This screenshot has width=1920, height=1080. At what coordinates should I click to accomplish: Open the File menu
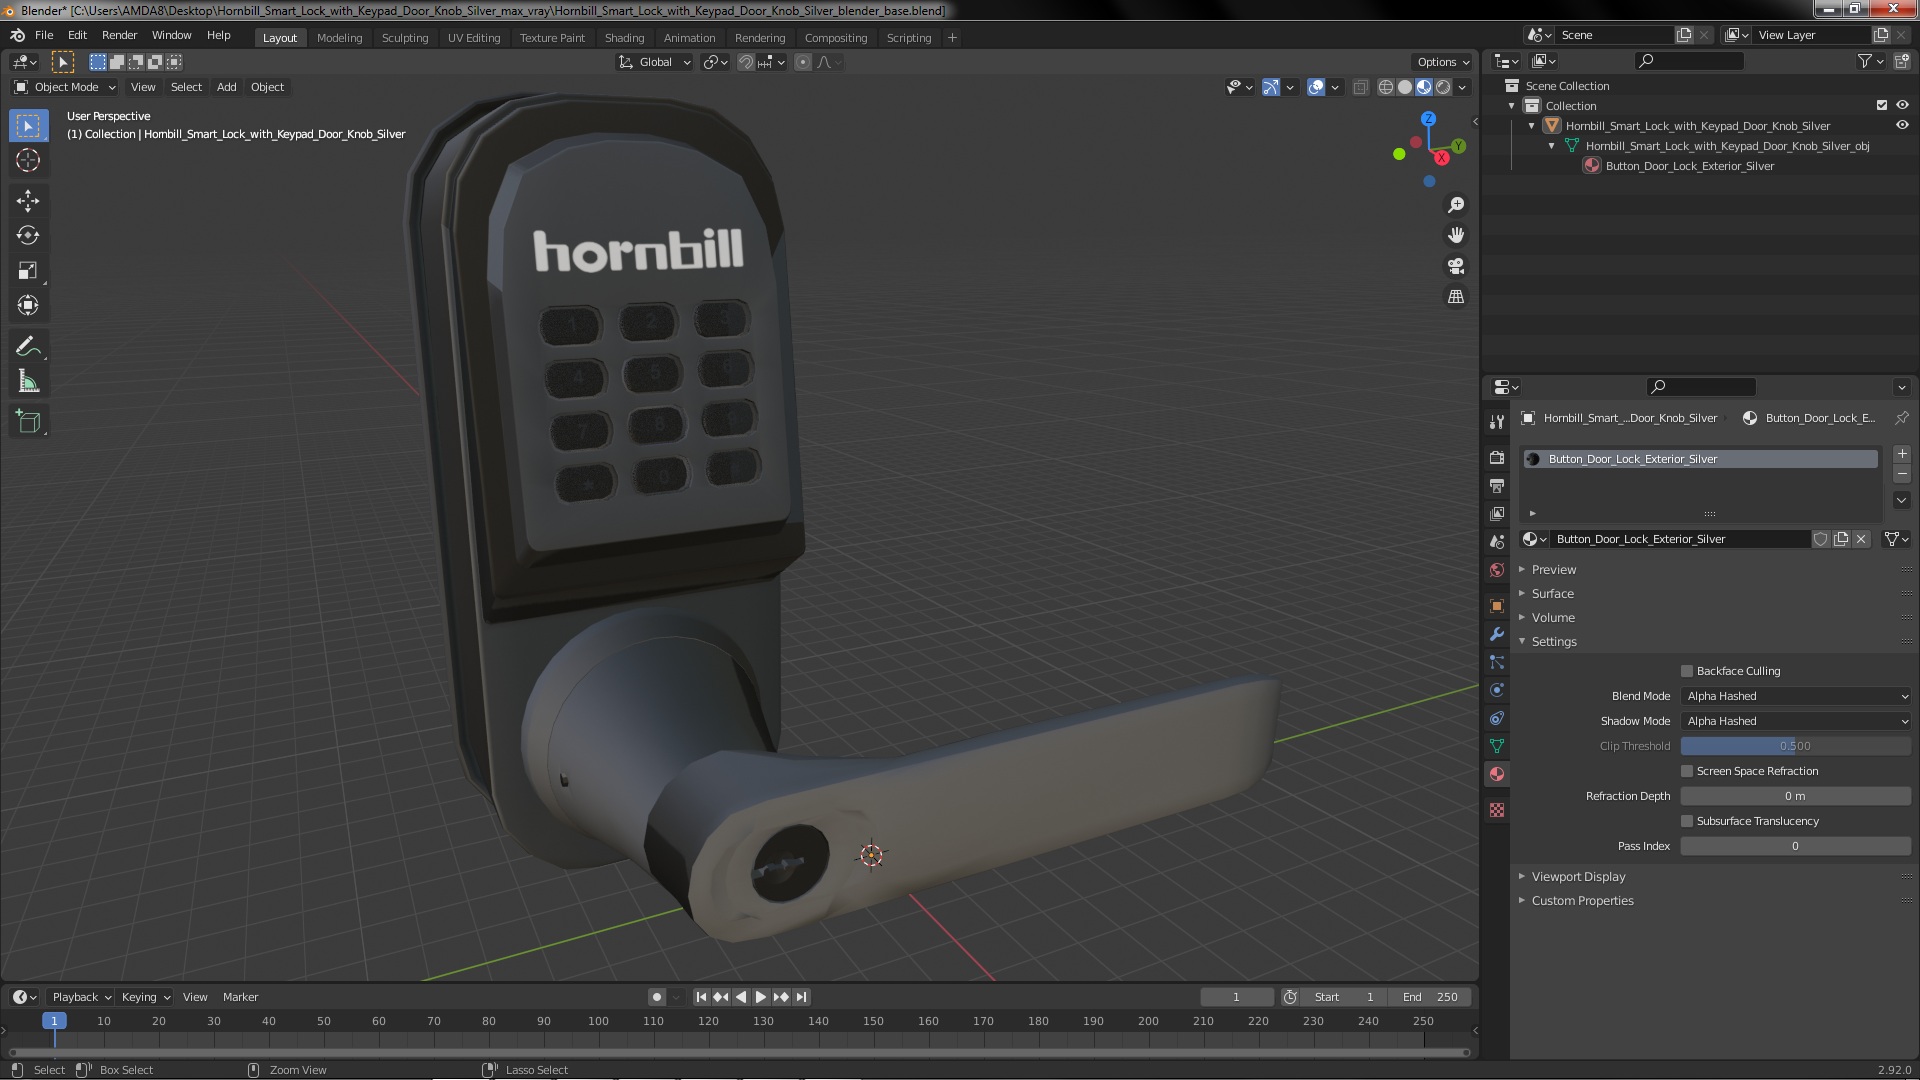click(x=44, y=35)
